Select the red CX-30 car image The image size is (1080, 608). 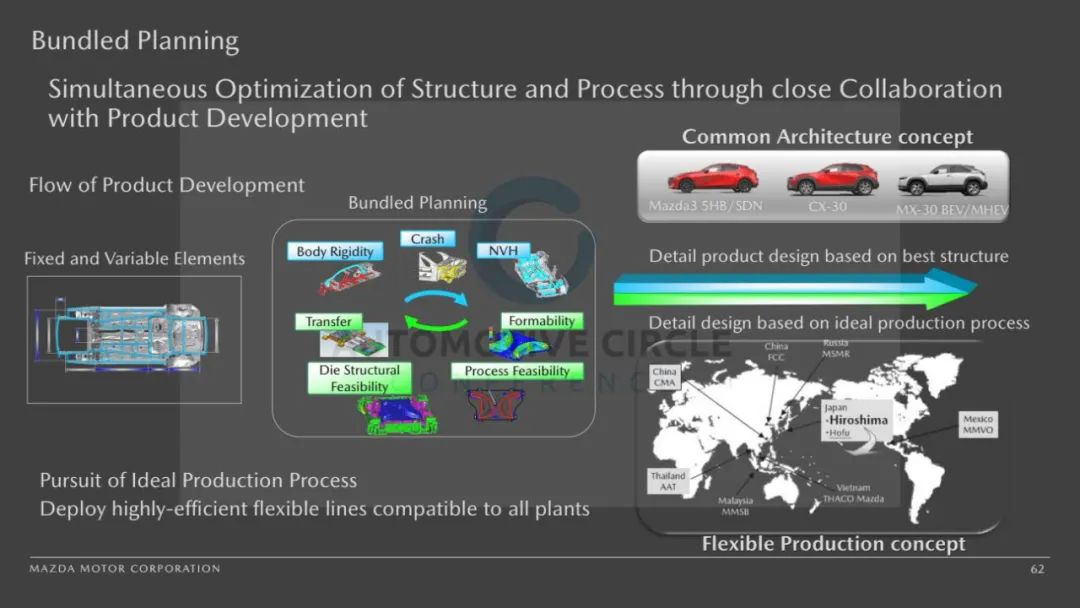pyautogui.click(x=833, y=179)
